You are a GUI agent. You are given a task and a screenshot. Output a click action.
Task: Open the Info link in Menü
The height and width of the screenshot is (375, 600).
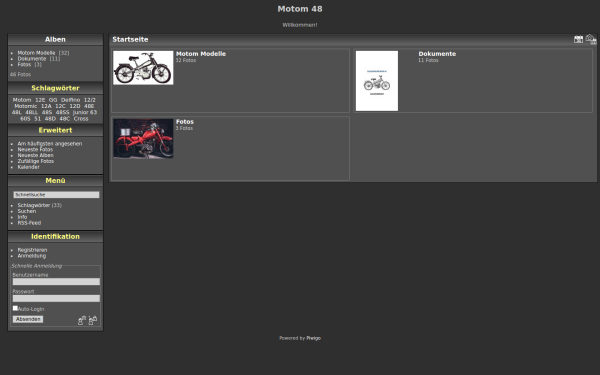(x=22, y=217)
